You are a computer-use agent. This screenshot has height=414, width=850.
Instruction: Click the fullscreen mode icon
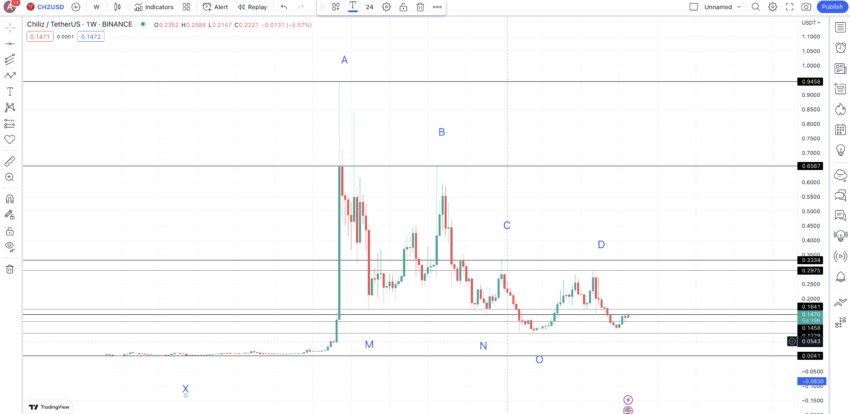coord(789,7)
